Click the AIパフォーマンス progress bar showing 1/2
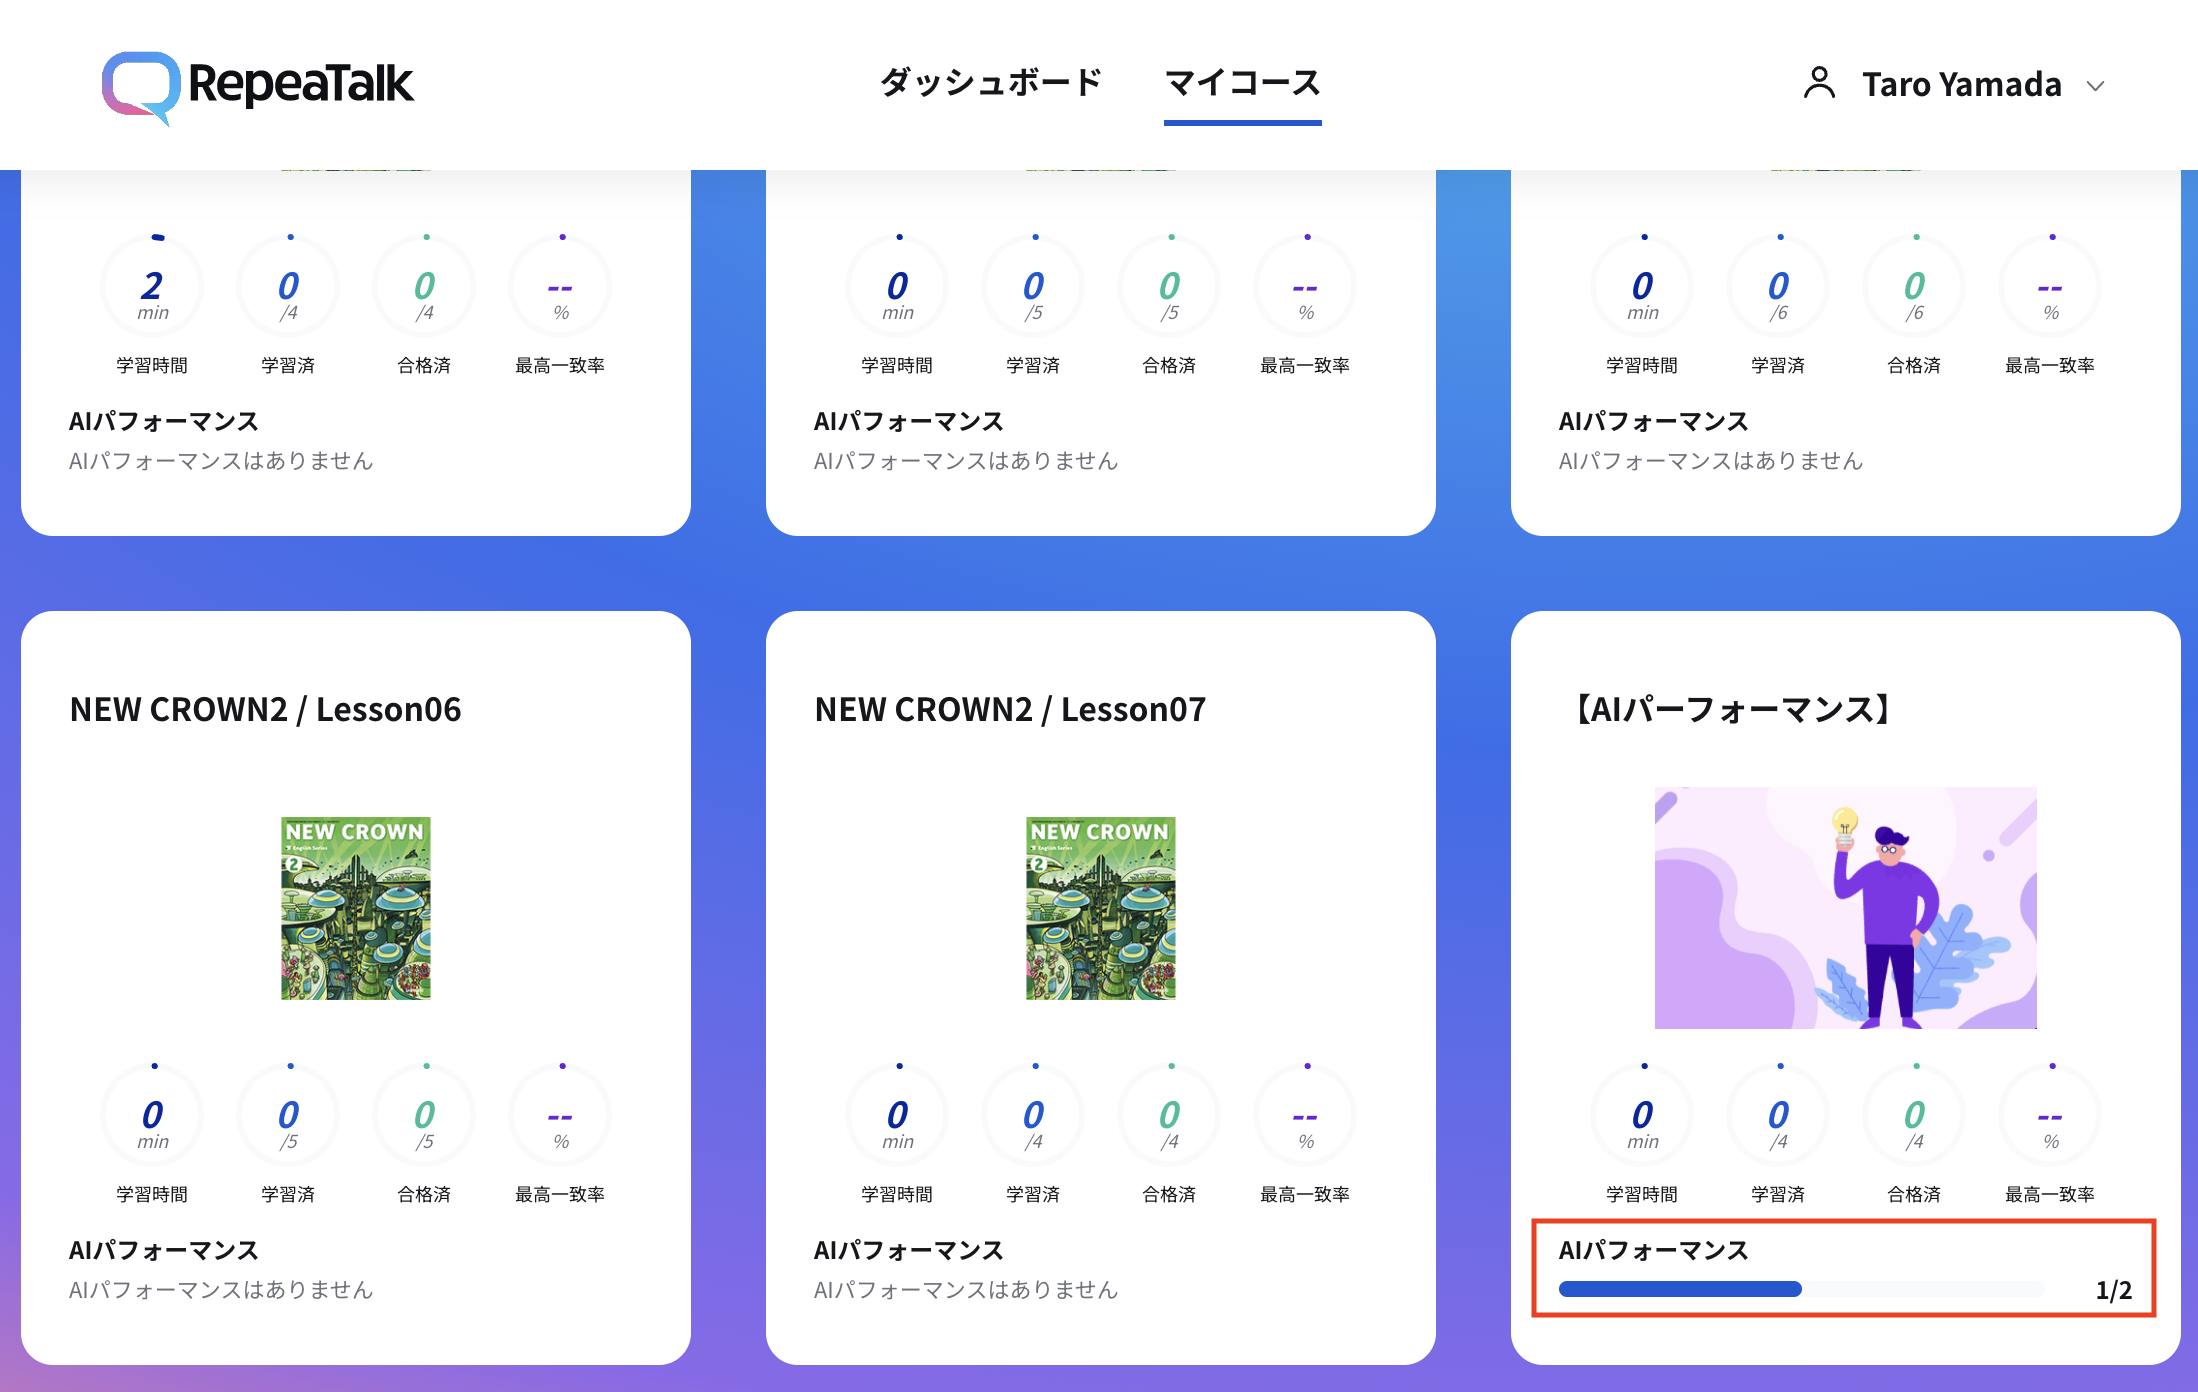Image resolution: width=2198 pixels, height=1392 pixels. tap(1801, 1289)
